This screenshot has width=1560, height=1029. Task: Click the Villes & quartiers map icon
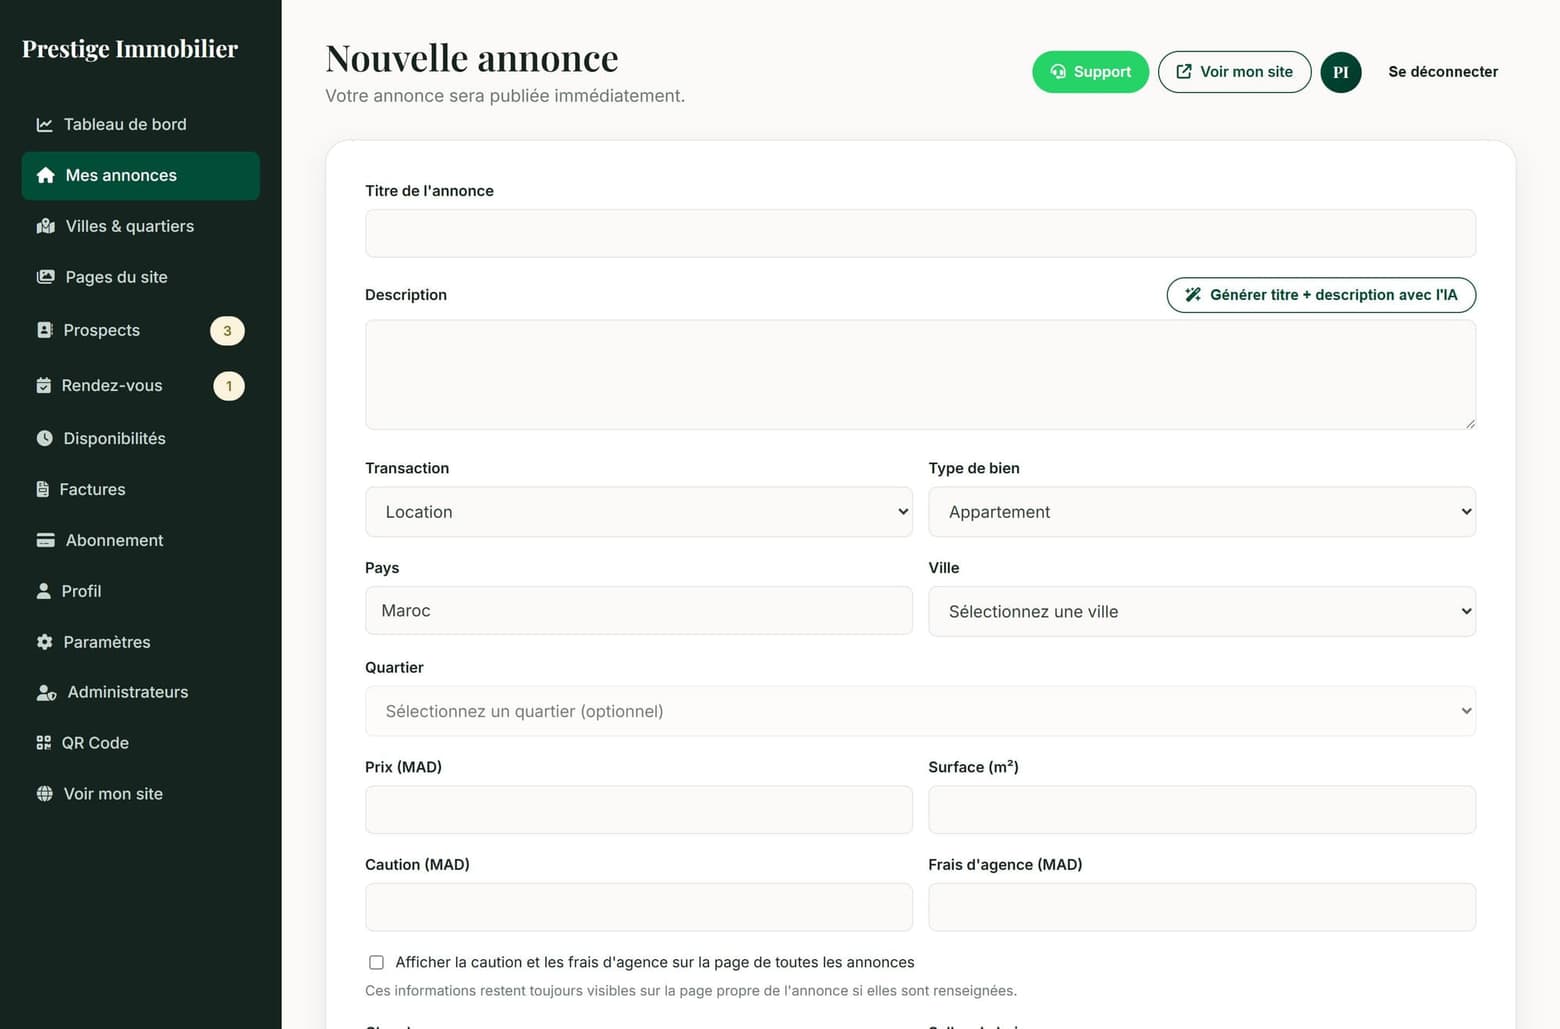[x=45, y=227]
